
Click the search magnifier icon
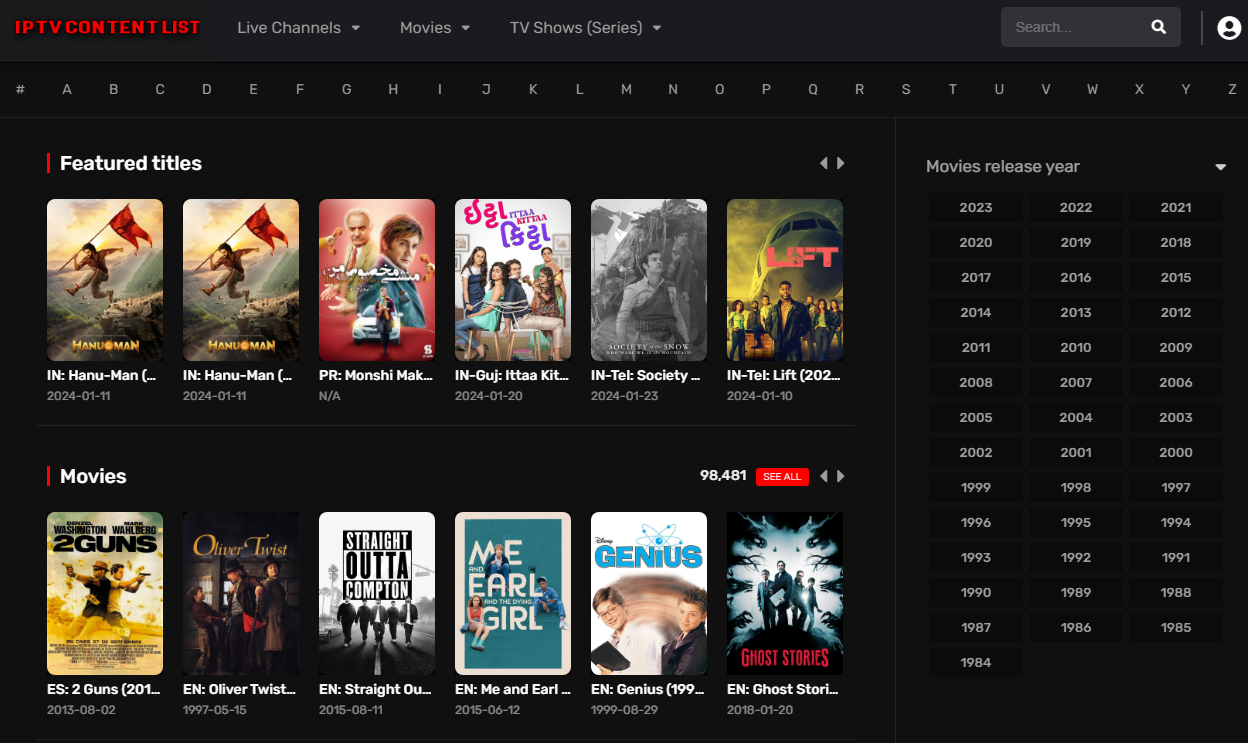1158,27
